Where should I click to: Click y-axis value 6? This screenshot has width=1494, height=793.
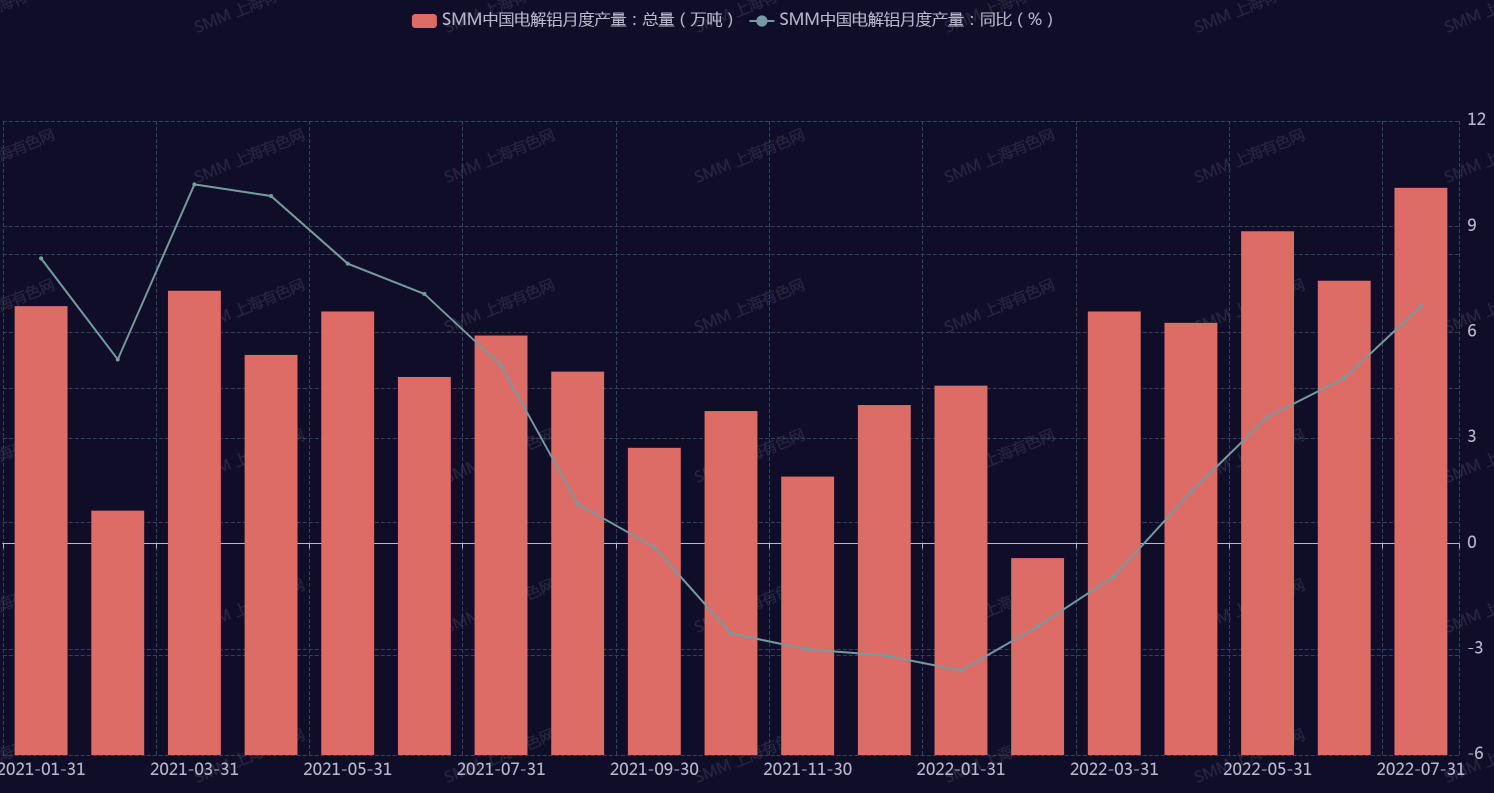point(1471,331)
